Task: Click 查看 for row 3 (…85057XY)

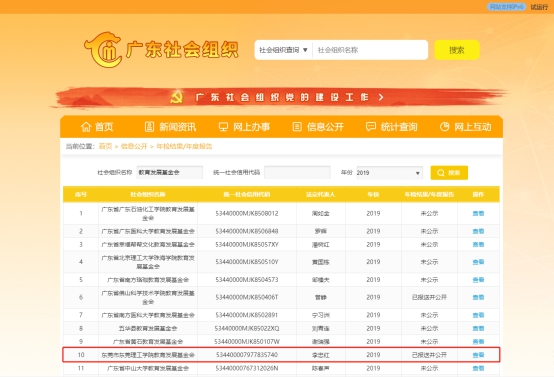Action: pyautogui.click(x=478, y=245)
